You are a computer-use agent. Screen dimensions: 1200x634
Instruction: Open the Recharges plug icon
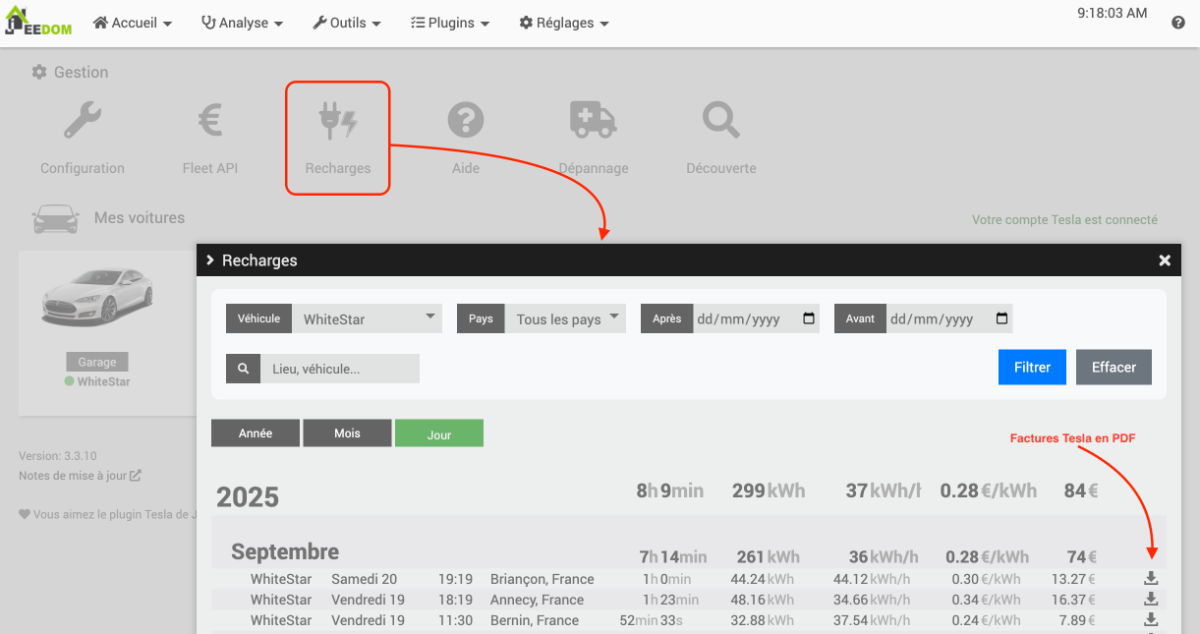pyautogui.click(x=338, y=121)
